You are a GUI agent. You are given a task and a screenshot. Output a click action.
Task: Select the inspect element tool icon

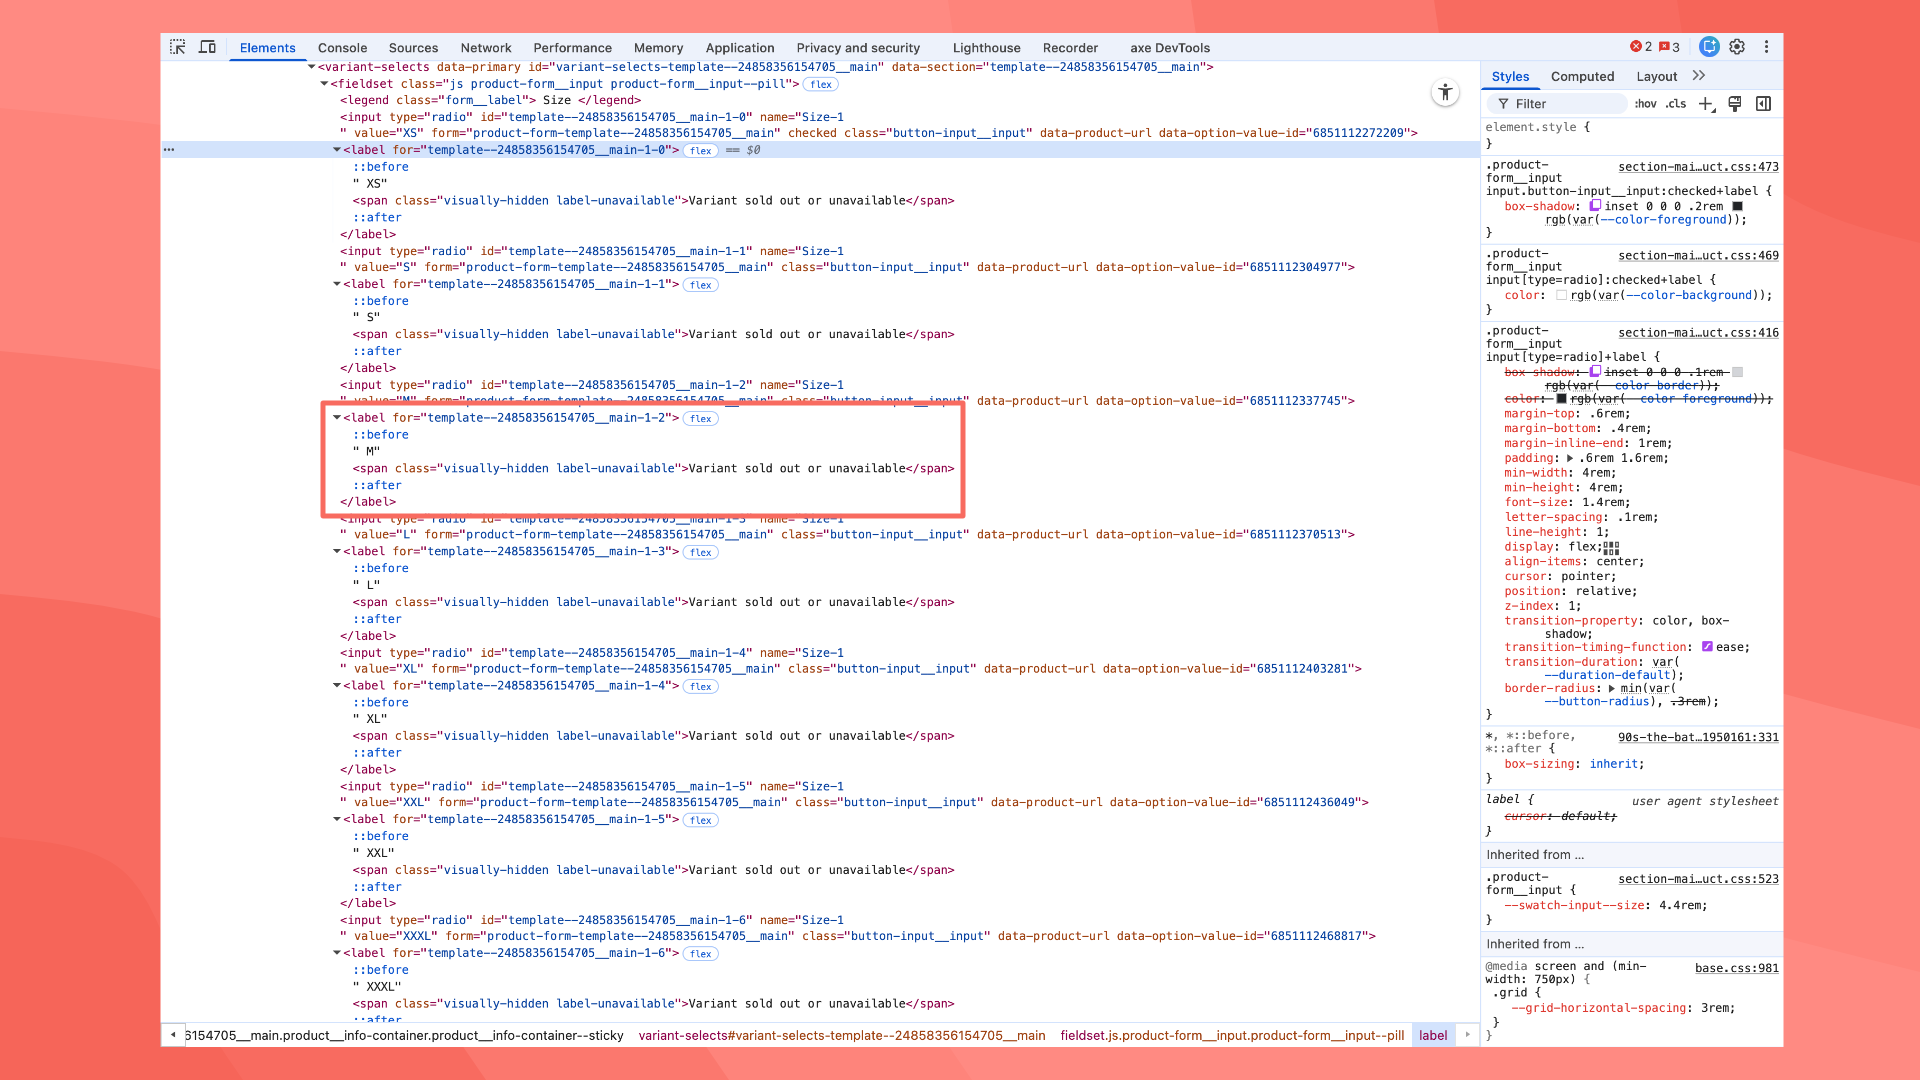coord(178,47)
